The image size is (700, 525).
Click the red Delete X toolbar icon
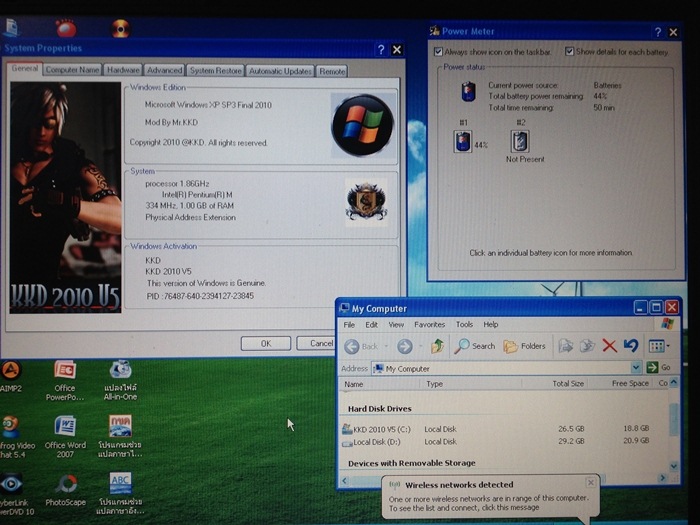[x=609, y=346]
